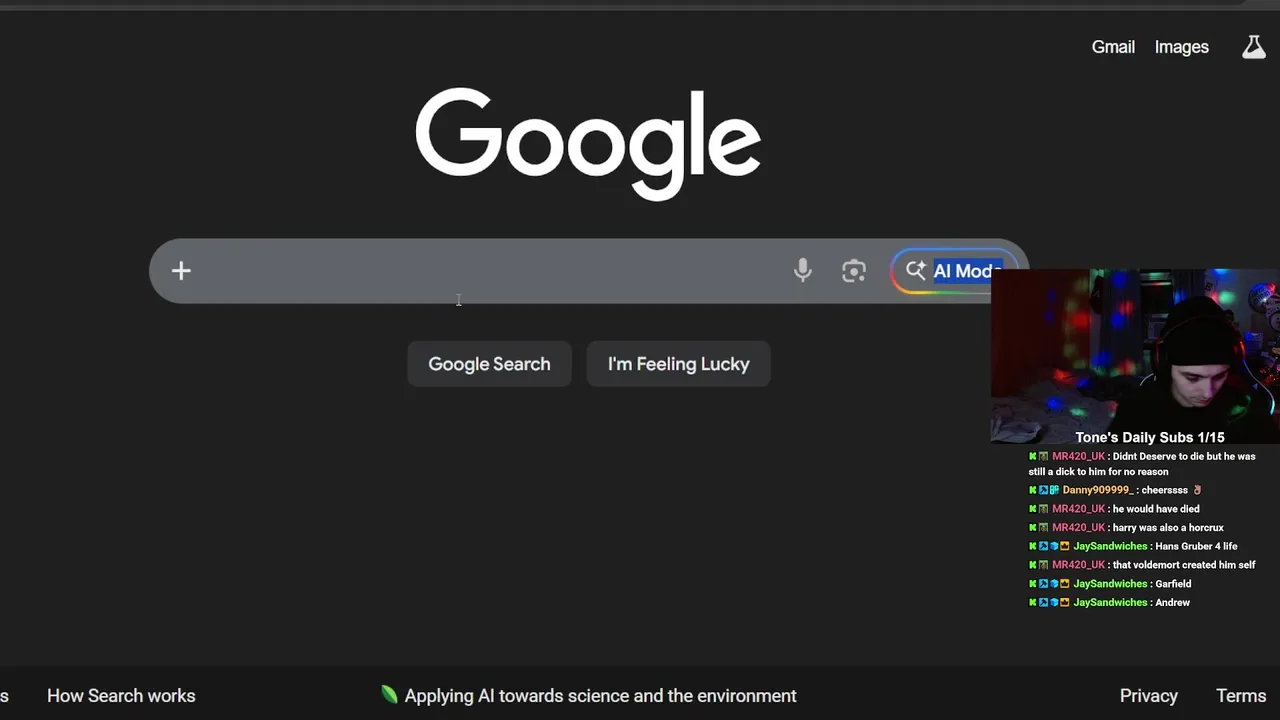This screenshot has height=720, width=1280.
Task: Click "Tone's Daily Subs 1/15" text
Action: (1150, 437)
